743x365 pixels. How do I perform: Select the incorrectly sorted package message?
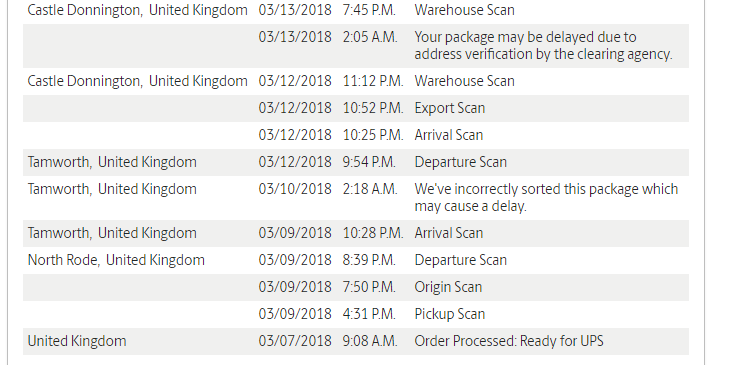[x=546, y=198]
